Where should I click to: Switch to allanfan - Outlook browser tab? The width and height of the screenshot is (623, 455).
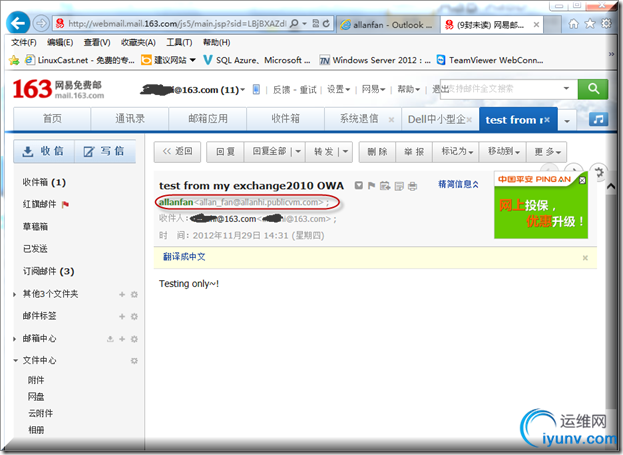(388, 25)
